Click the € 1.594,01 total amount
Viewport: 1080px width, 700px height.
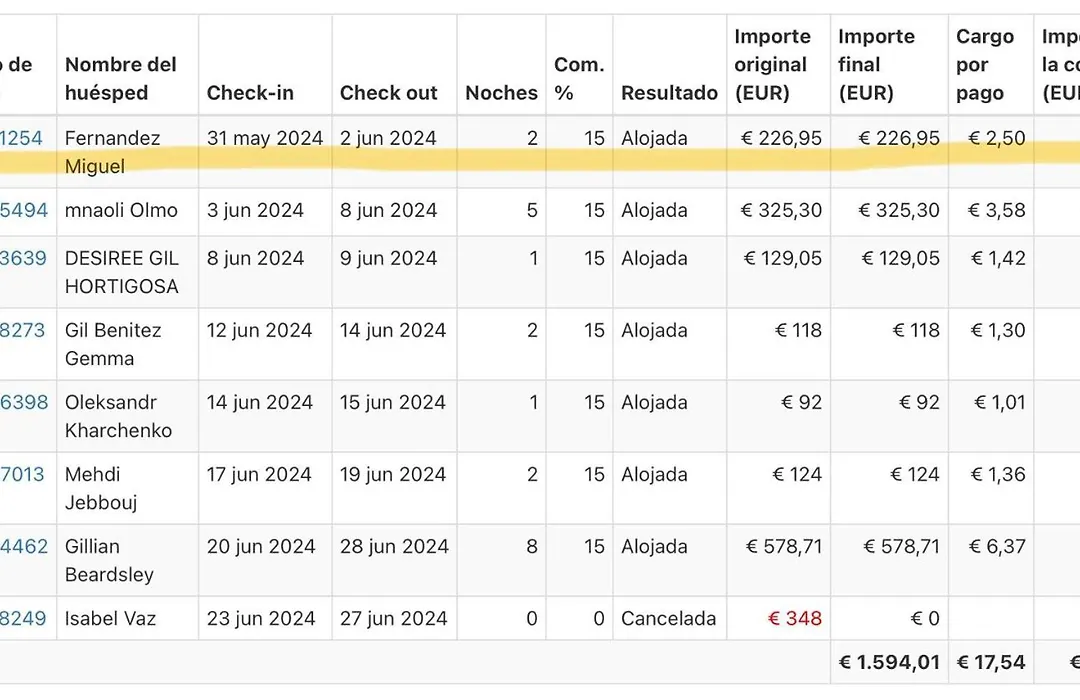(x=889, y=663)
